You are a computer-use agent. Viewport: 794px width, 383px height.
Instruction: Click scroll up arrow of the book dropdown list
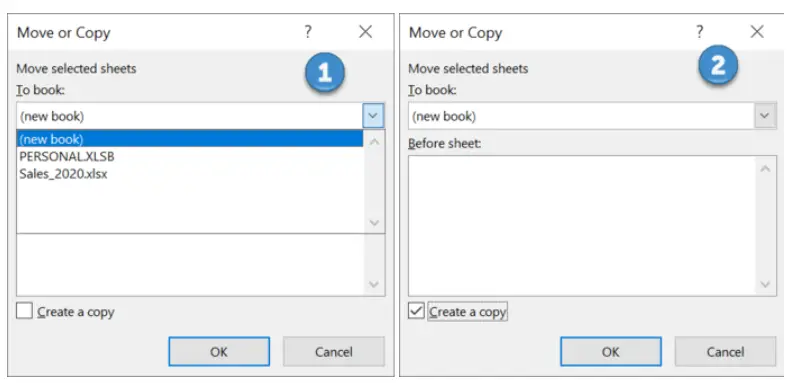click(x=374, y=142)
